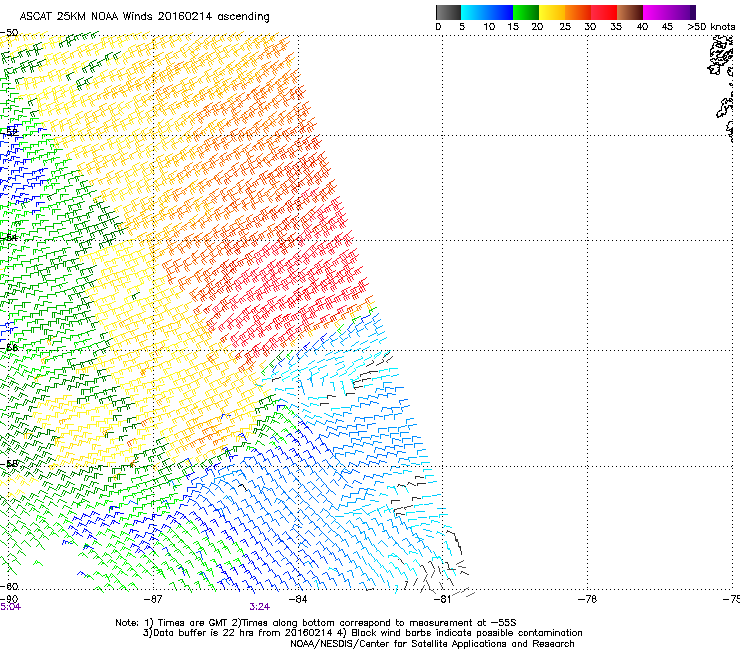
Task: Click the longitude label '-81'
Action: tap(442, 599)
